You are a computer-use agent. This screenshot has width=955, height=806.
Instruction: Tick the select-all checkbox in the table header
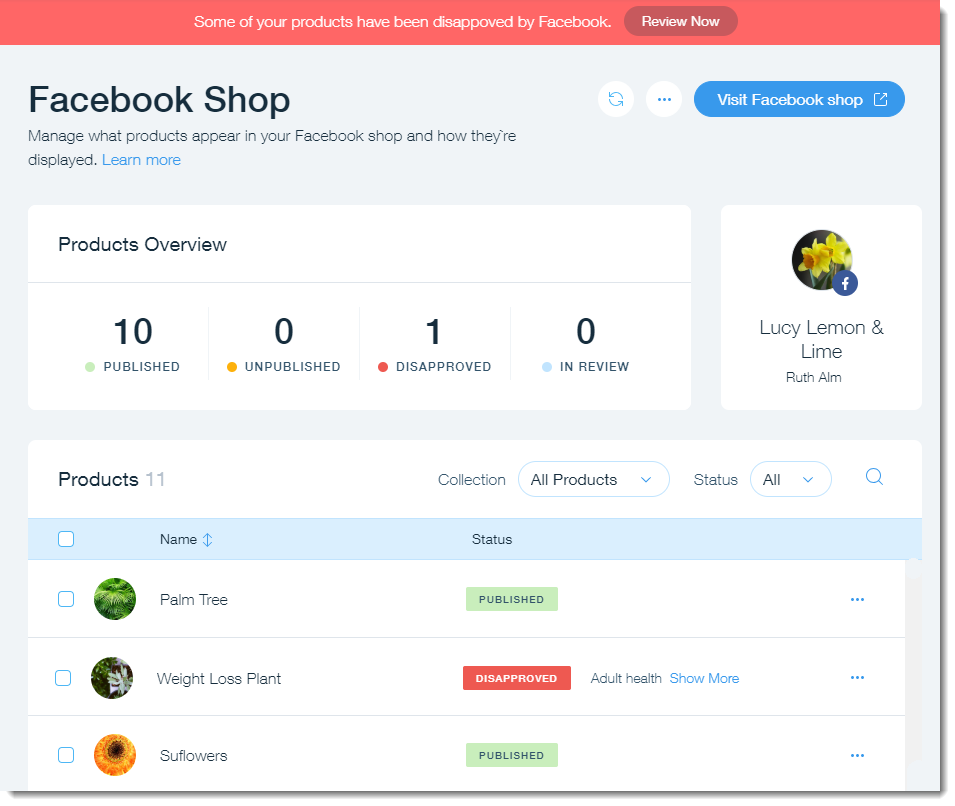pos(66,539)
